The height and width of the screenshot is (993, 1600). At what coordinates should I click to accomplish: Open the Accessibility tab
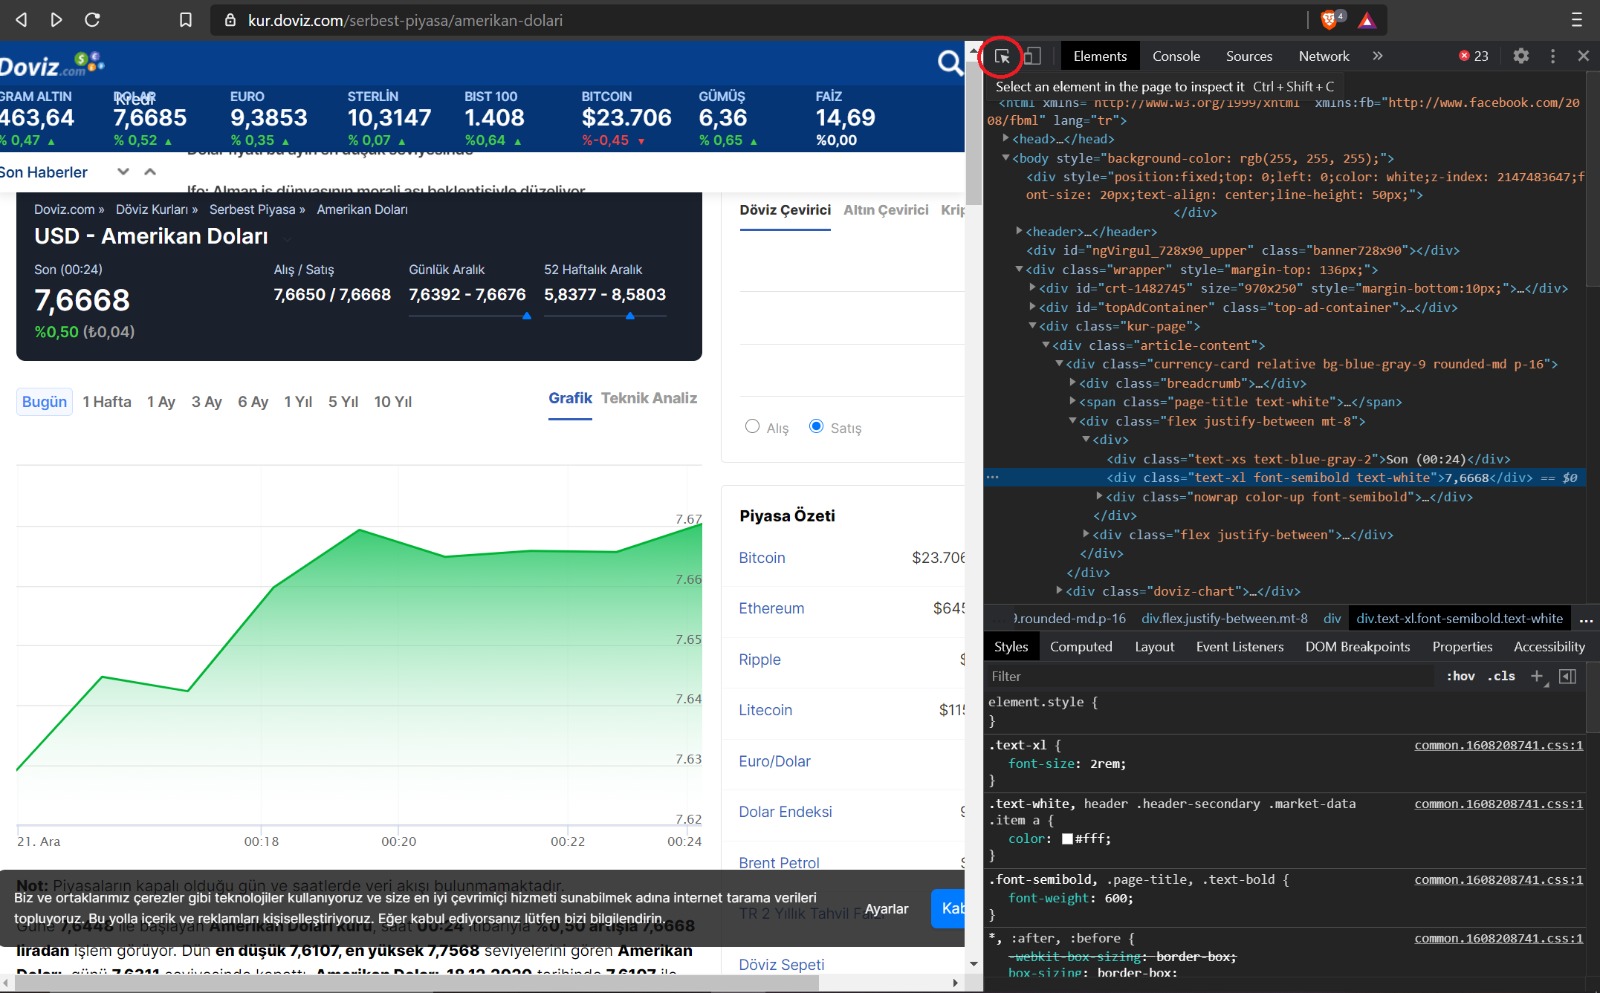point(1549,647)
